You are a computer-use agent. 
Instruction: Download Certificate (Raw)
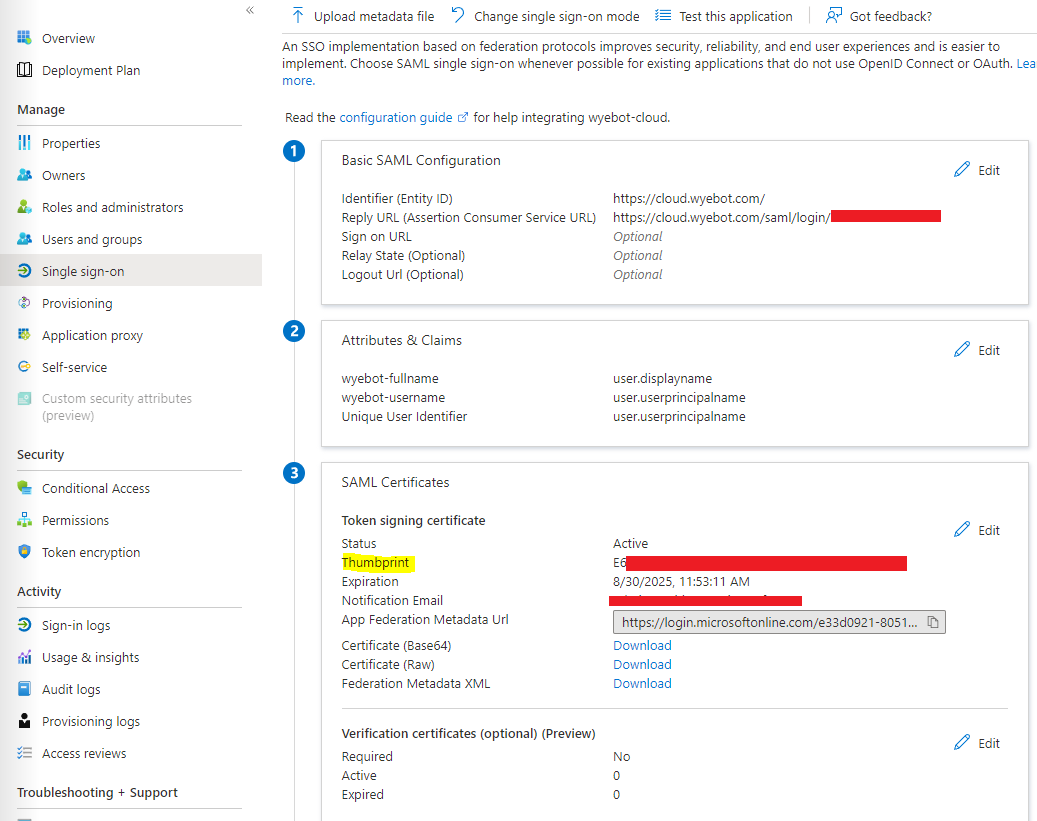(x=642, y=664)
